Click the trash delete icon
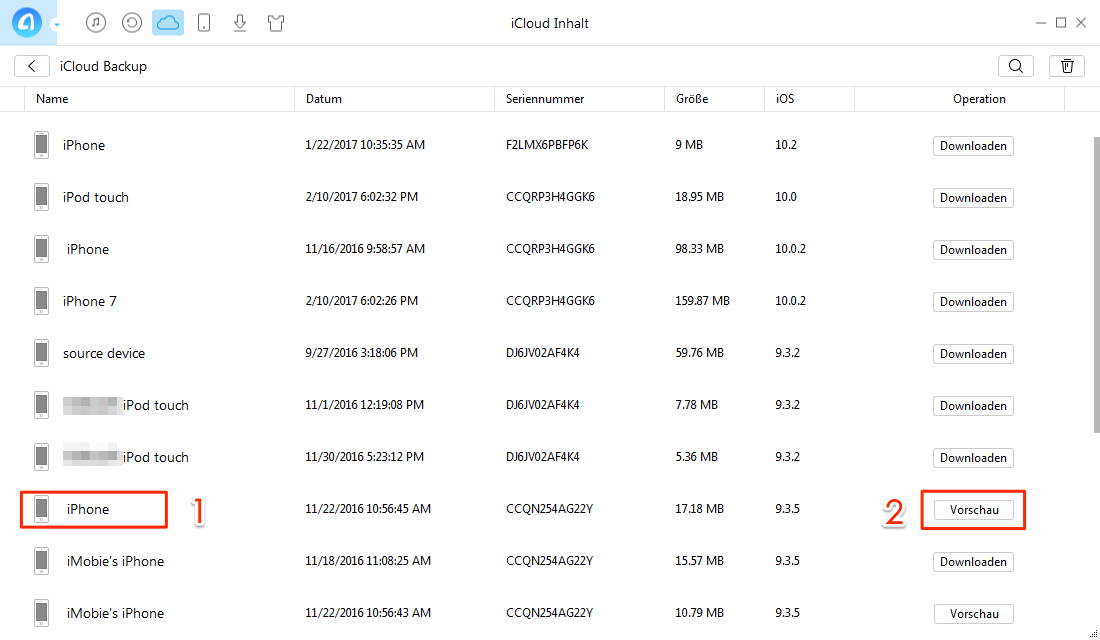This screenshot has width=1100, height=640. (x=1067, y=66)
